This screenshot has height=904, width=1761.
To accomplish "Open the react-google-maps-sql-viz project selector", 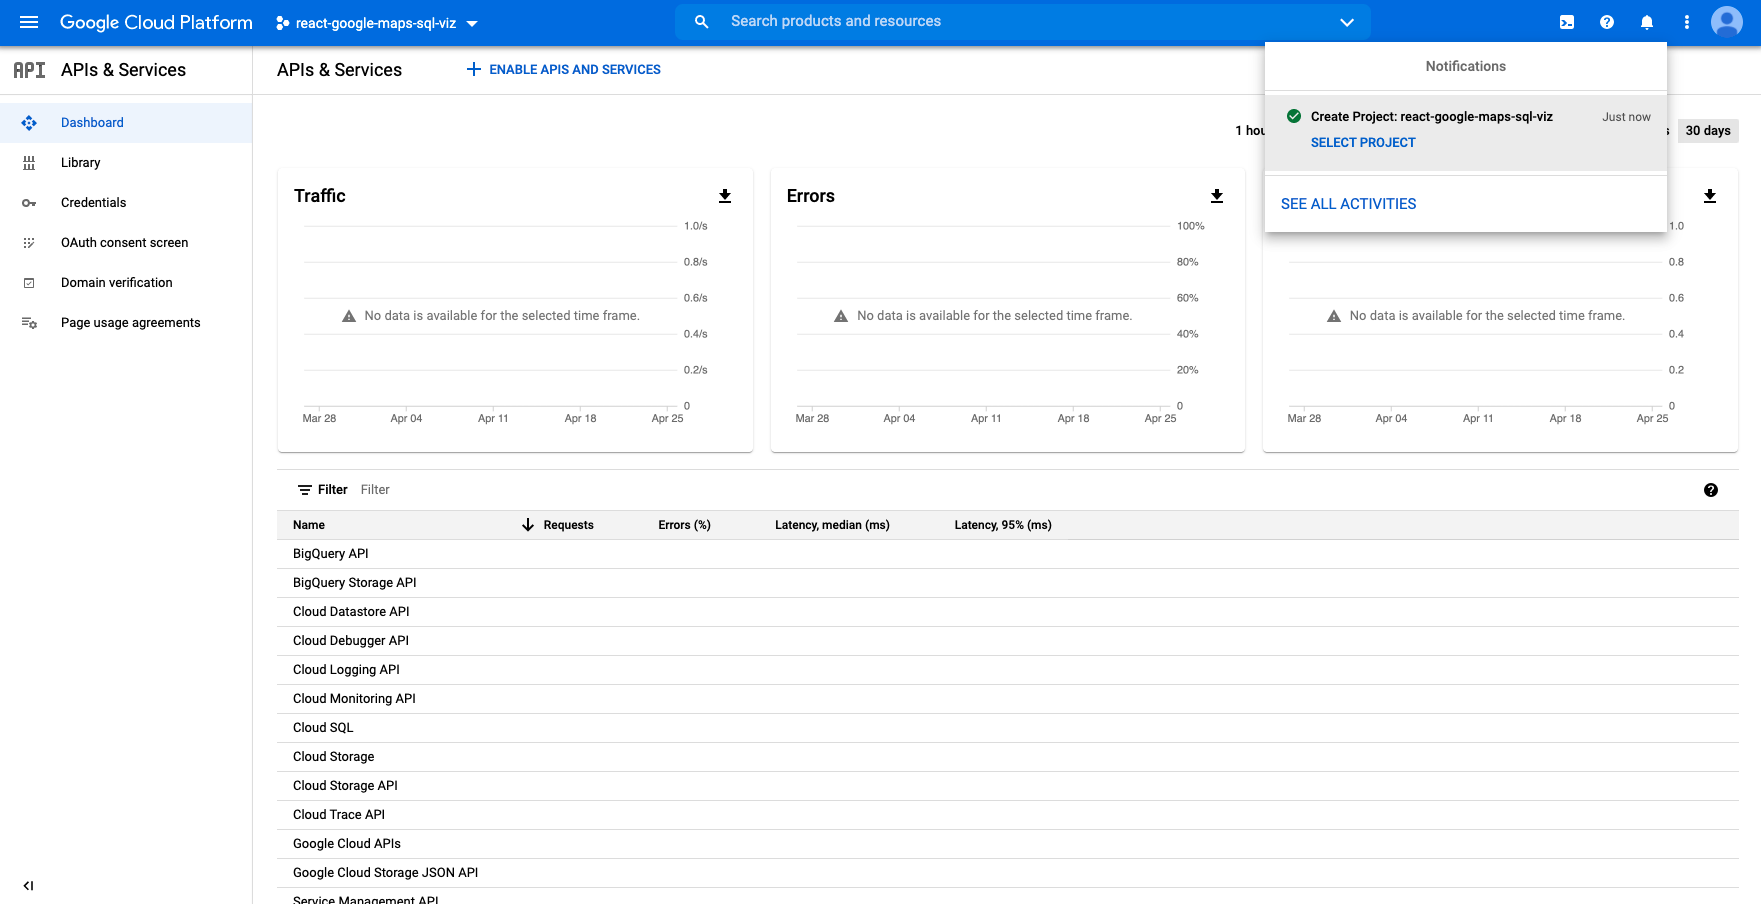I will [377, 22].
